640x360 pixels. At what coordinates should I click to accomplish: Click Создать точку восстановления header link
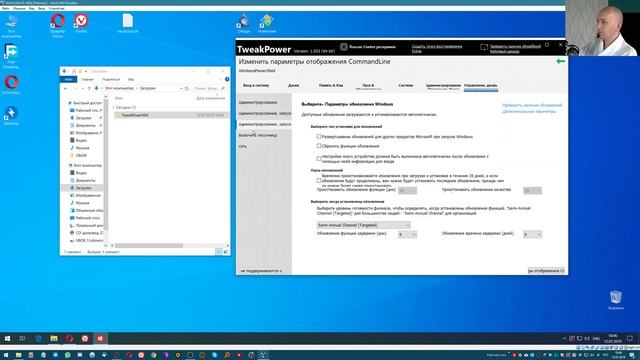point(437,46)
